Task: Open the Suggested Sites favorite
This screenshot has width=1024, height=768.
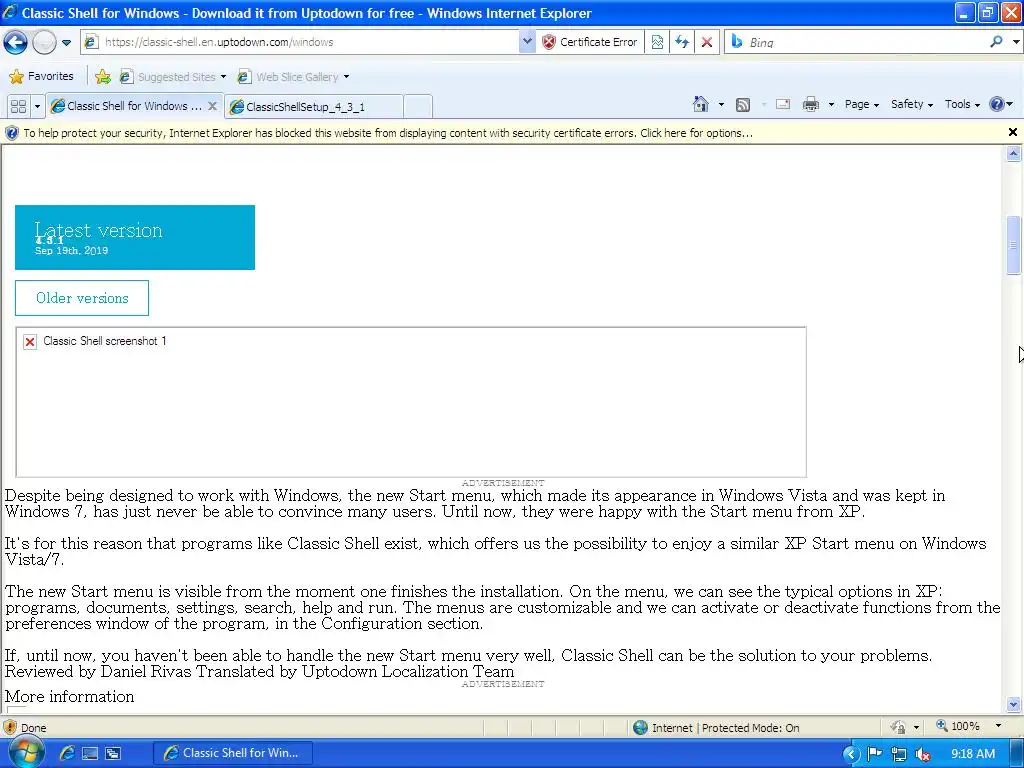Action: coord(173,76)
